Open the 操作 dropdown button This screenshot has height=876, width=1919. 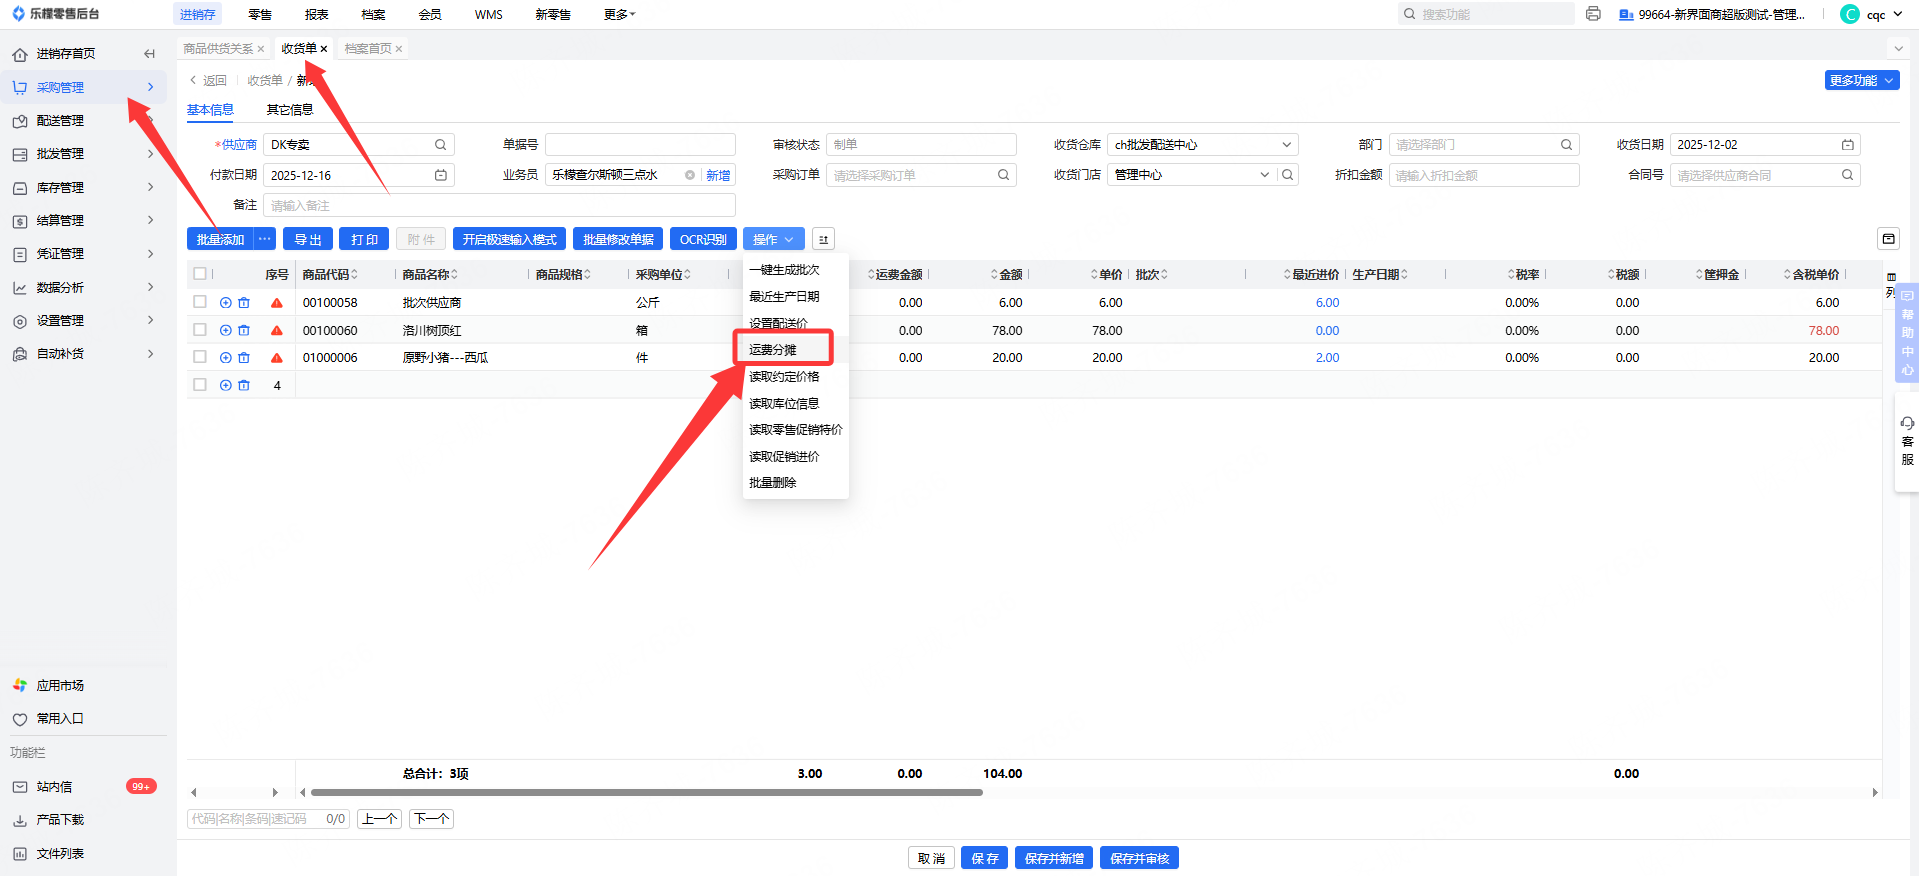pos(773,240)
